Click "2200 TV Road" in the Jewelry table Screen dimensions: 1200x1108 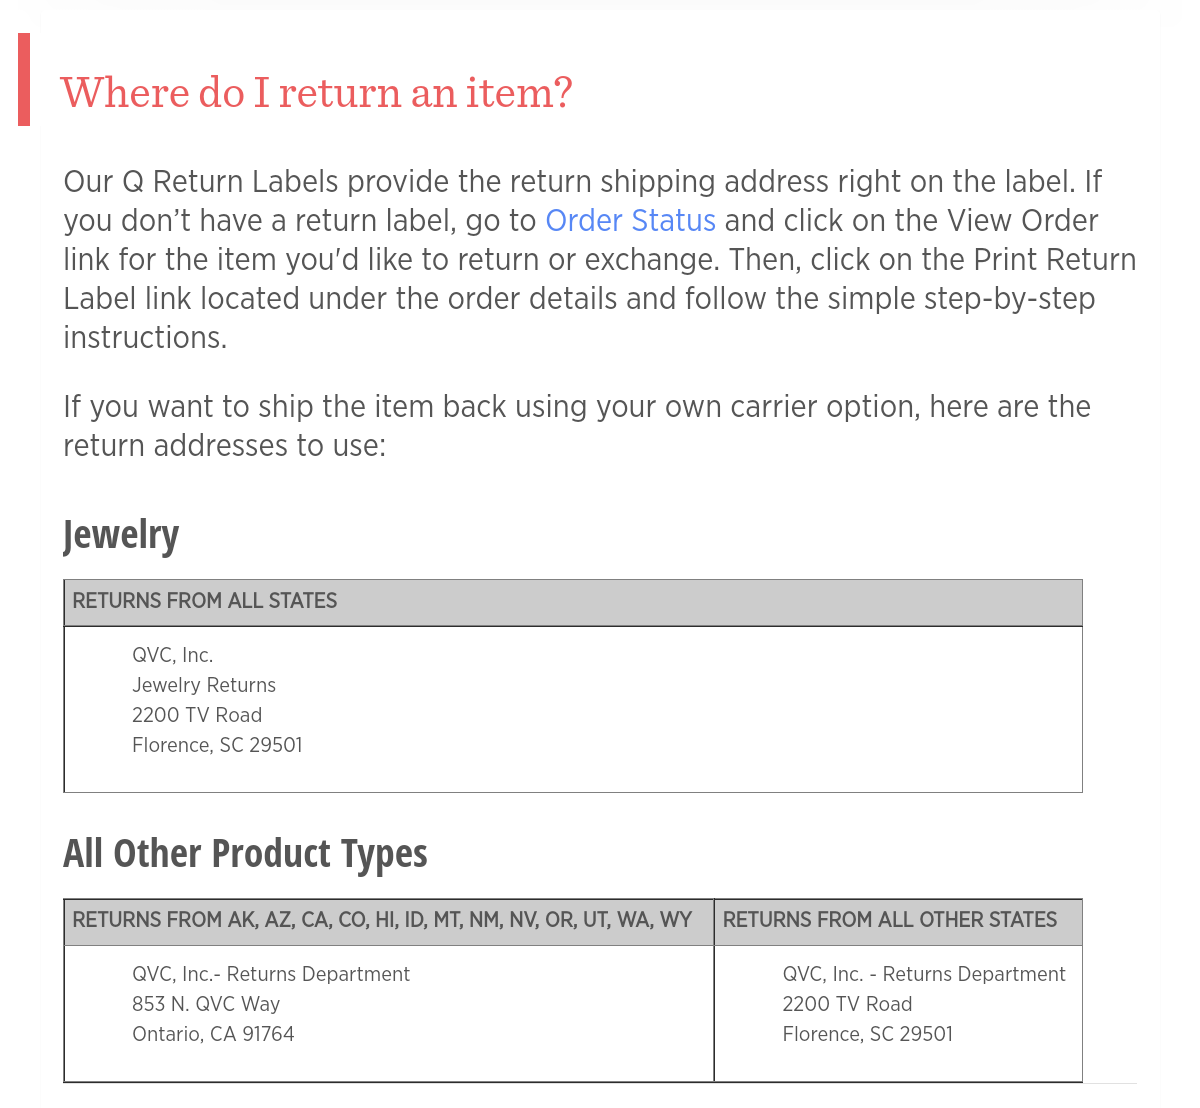coord(197,715)
